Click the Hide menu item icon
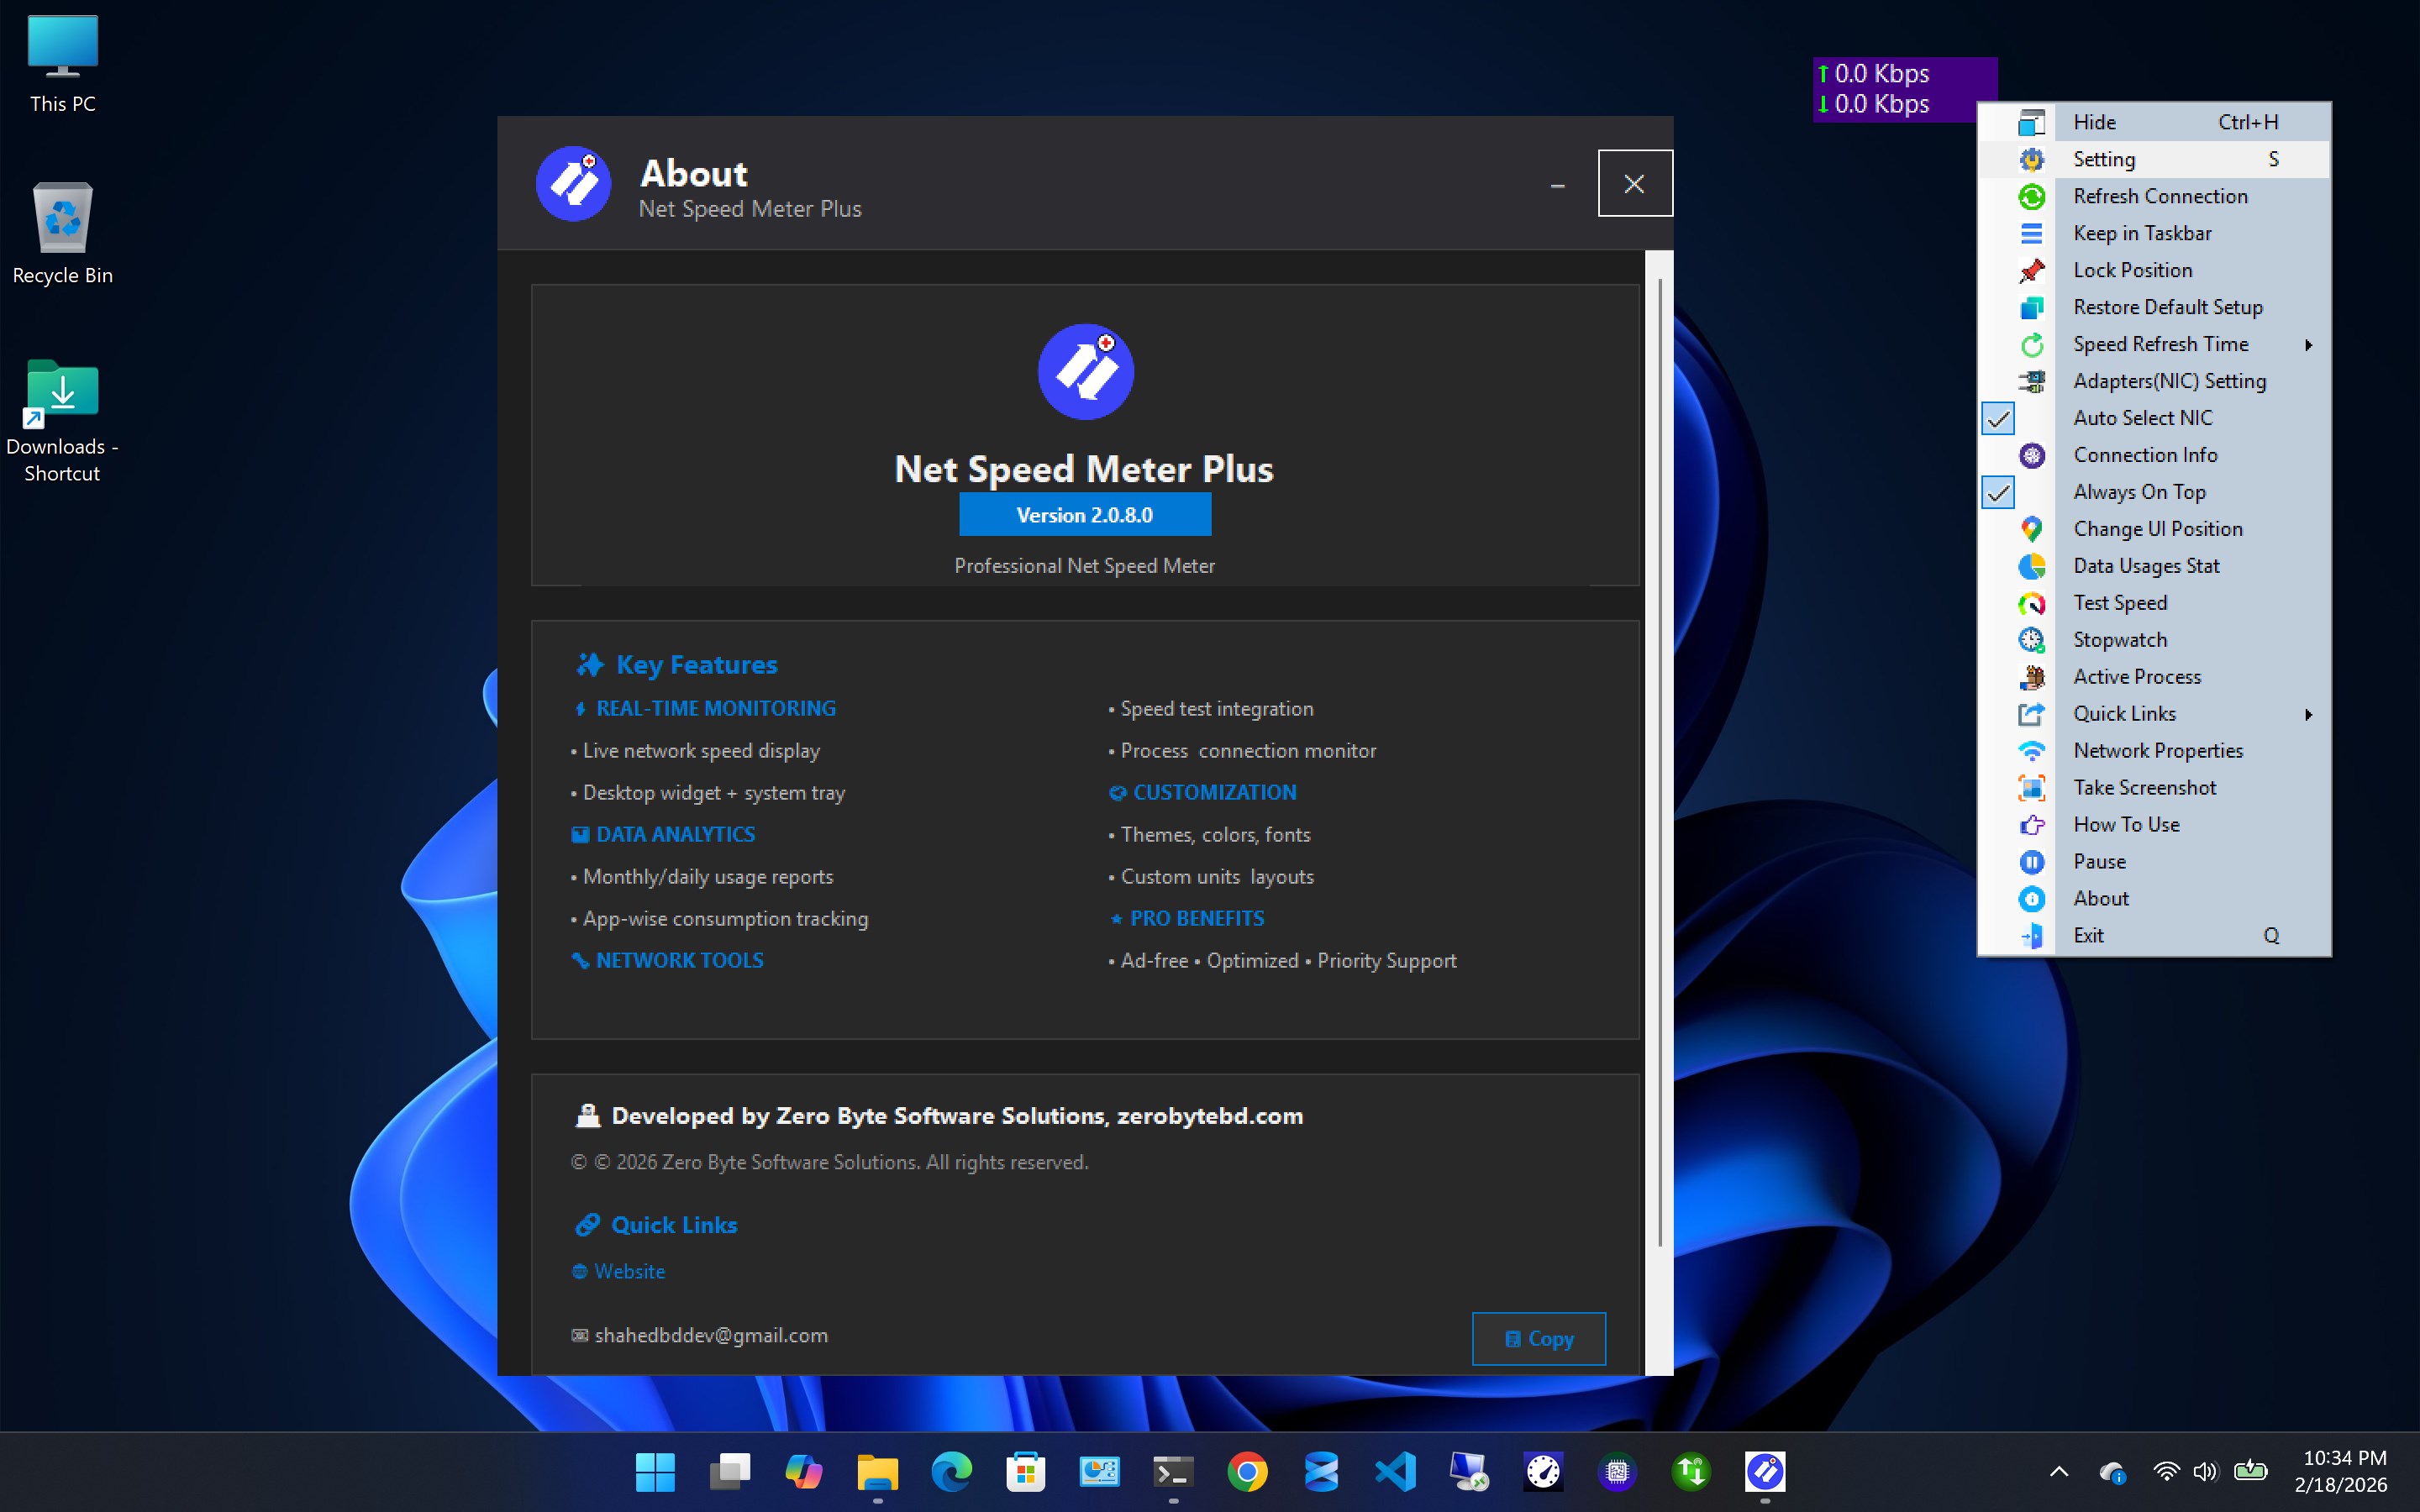The image size is (2420, 1512). coord(2031,123)
